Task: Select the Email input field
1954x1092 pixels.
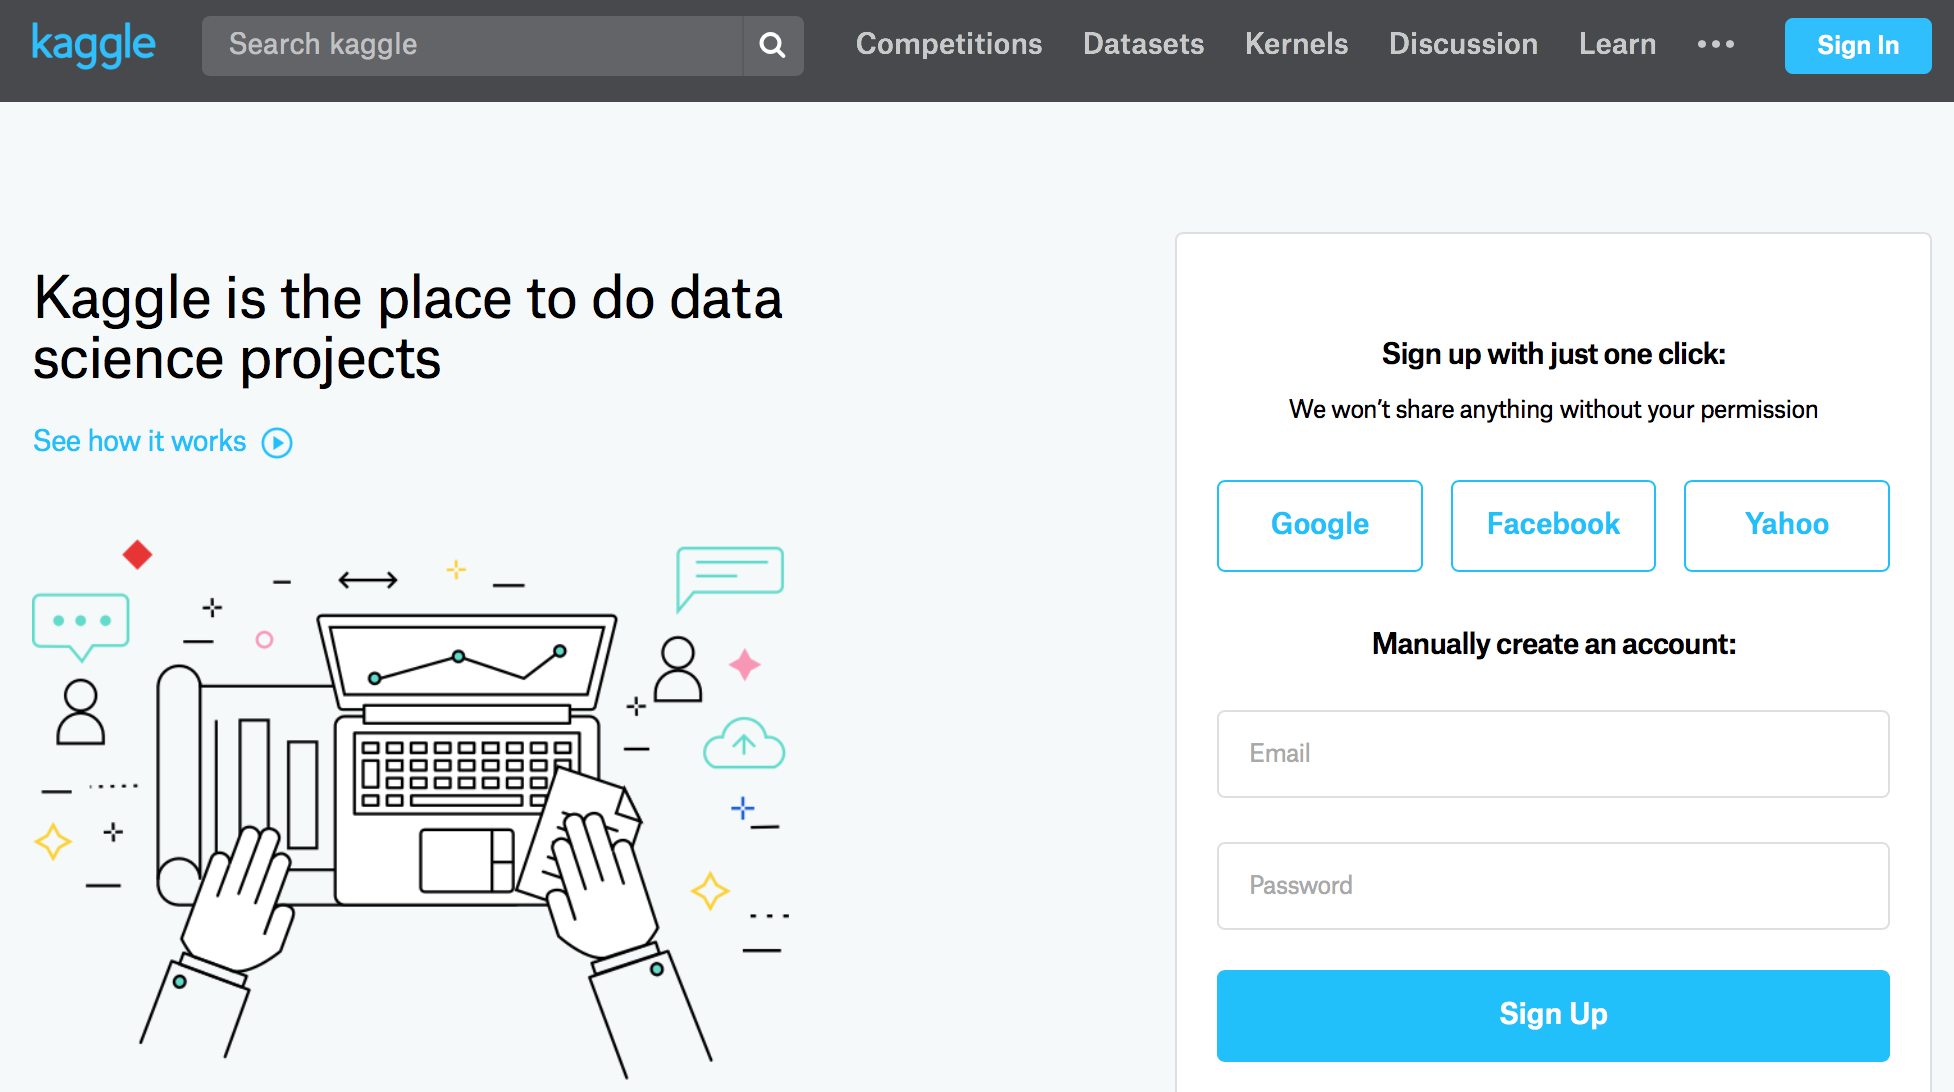Action: pos(1553,750)
